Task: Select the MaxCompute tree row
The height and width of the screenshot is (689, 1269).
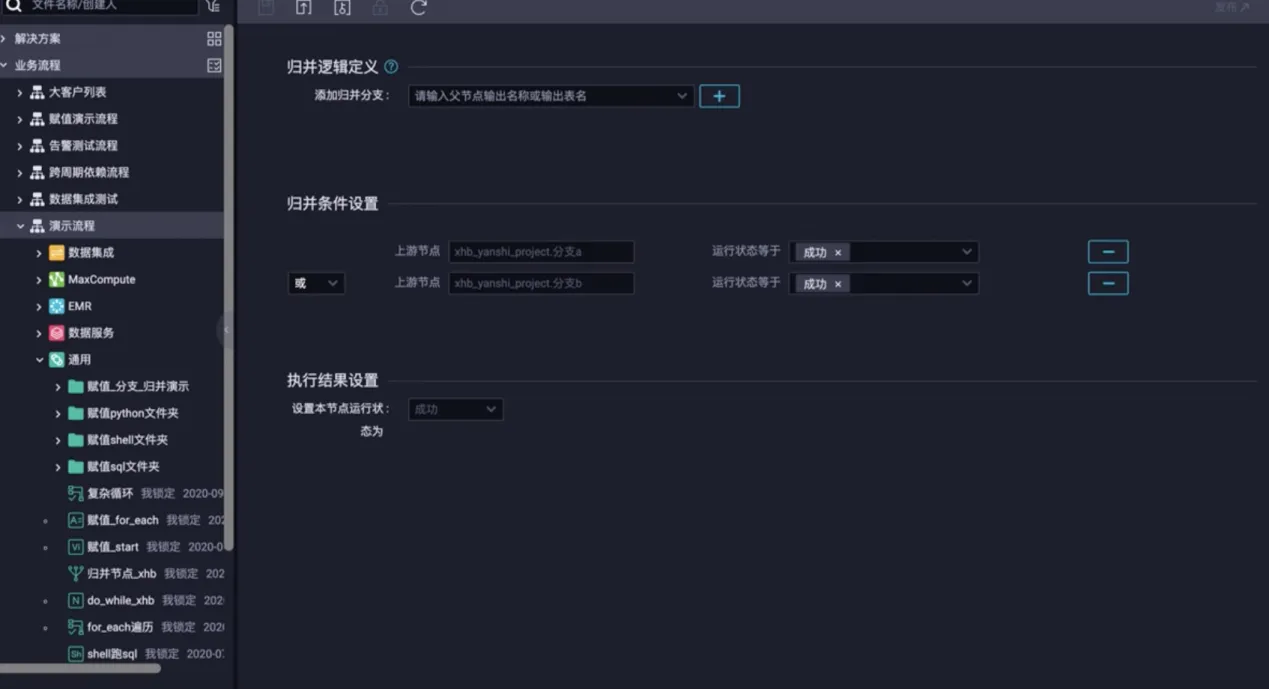Action: (x=112, y=280)
